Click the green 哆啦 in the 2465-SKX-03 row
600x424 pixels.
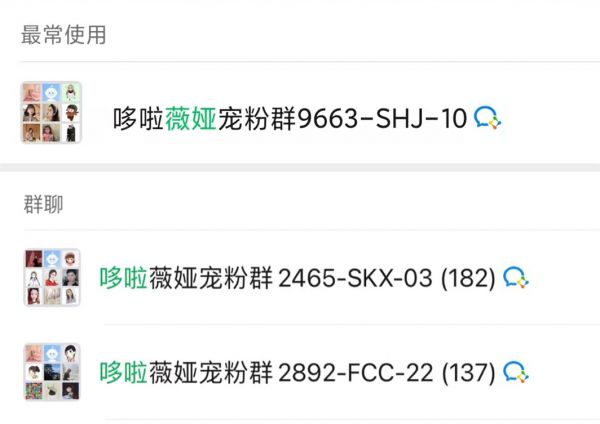point(124,277)
